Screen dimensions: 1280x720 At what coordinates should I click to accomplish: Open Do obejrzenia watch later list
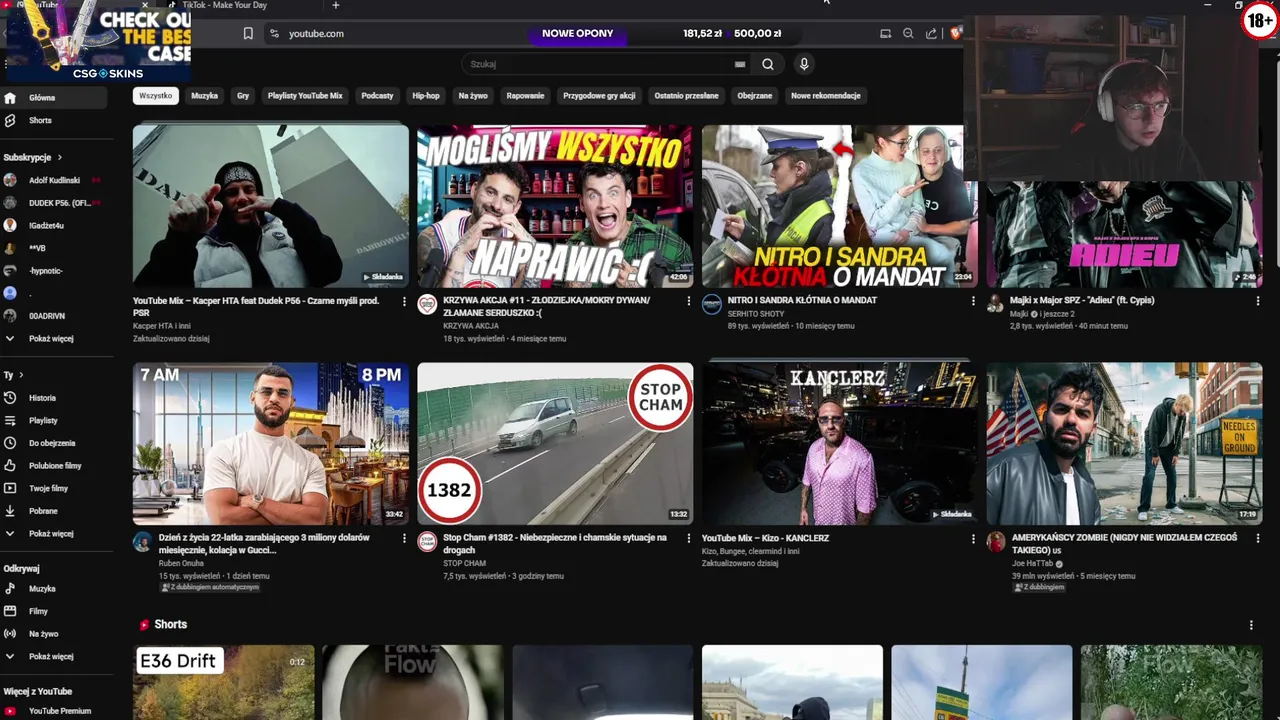54,443
